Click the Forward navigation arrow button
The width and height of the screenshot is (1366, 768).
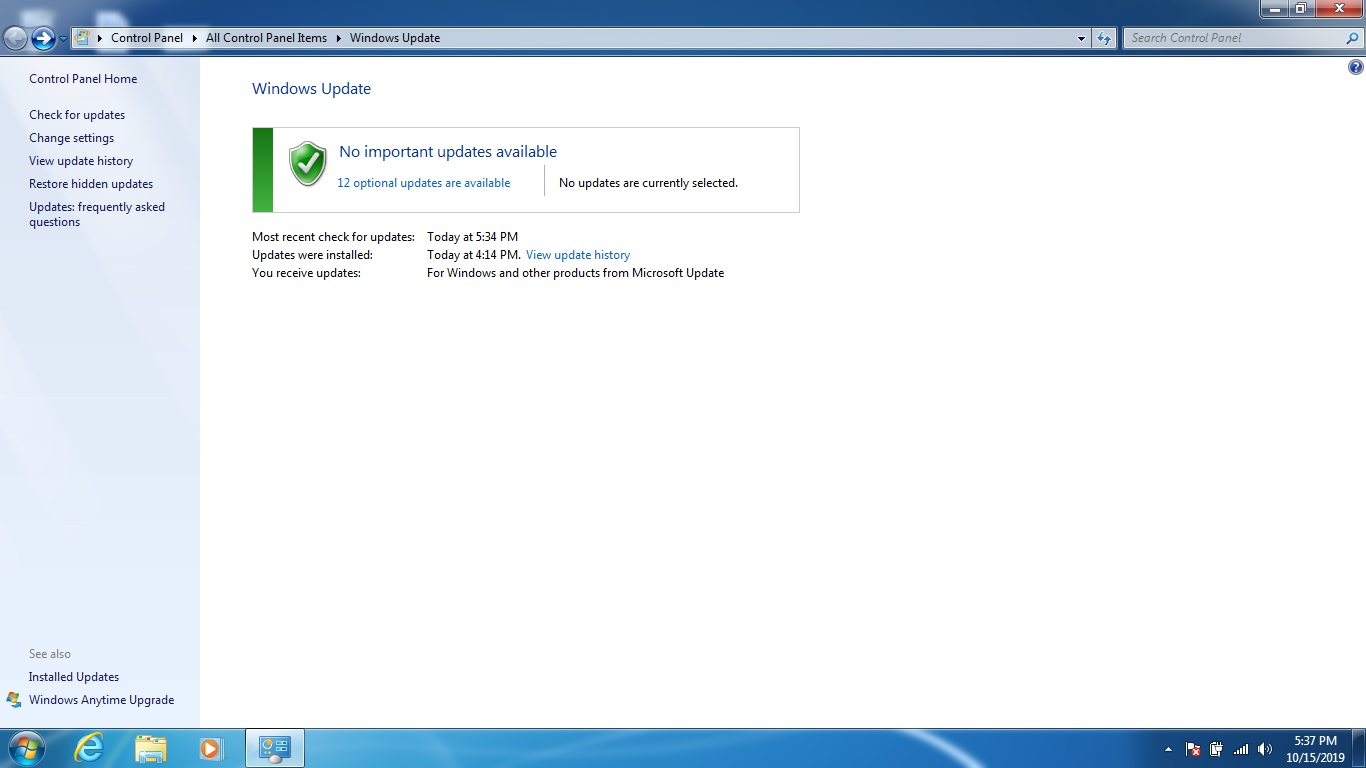coord(43,38)
